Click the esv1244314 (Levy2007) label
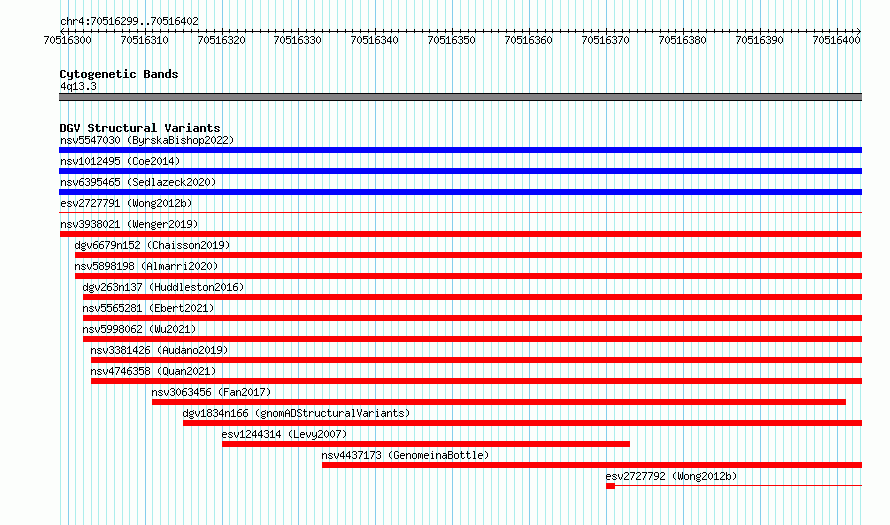890x525 pixels. (x=284, y=434)
